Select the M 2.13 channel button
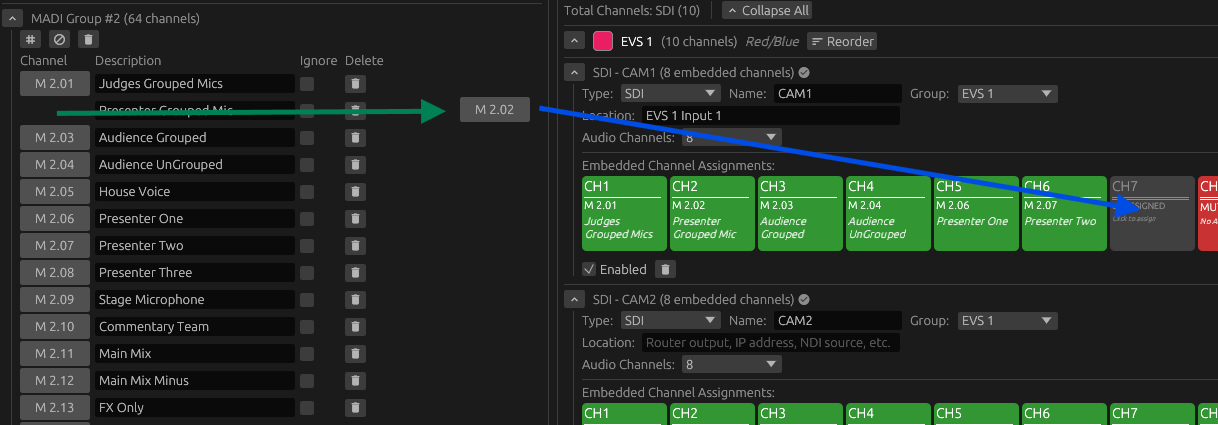1218x425 pixels. [54, 407]
